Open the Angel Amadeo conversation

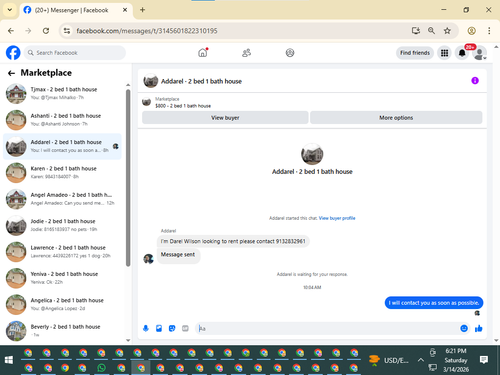pos(62,199)
